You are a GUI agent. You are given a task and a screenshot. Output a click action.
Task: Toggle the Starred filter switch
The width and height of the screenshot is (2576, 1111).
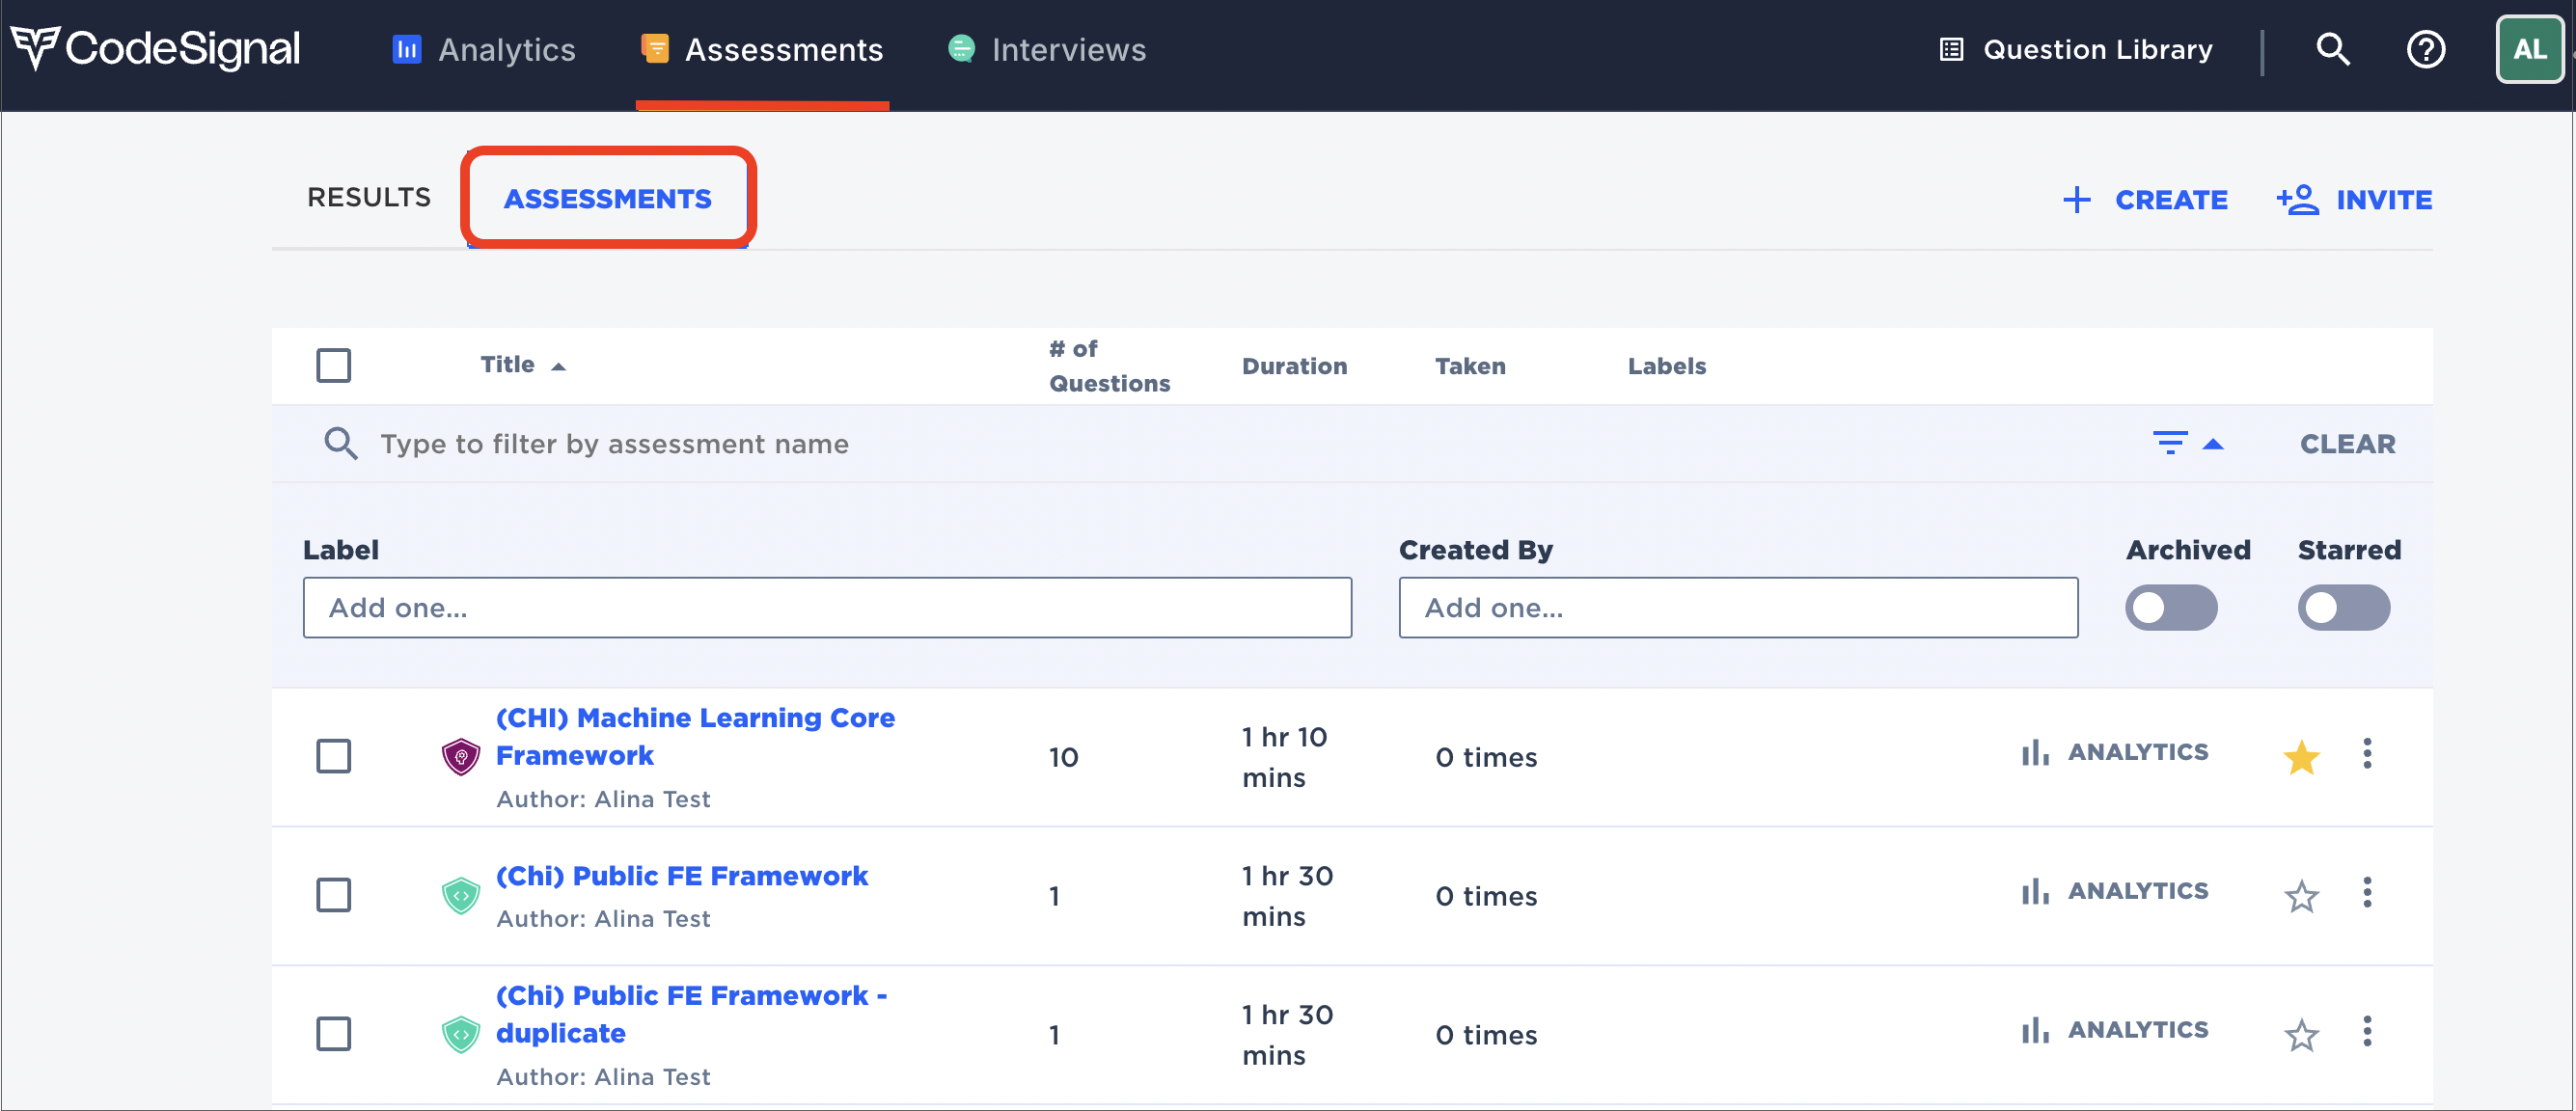click(2343, 607)
